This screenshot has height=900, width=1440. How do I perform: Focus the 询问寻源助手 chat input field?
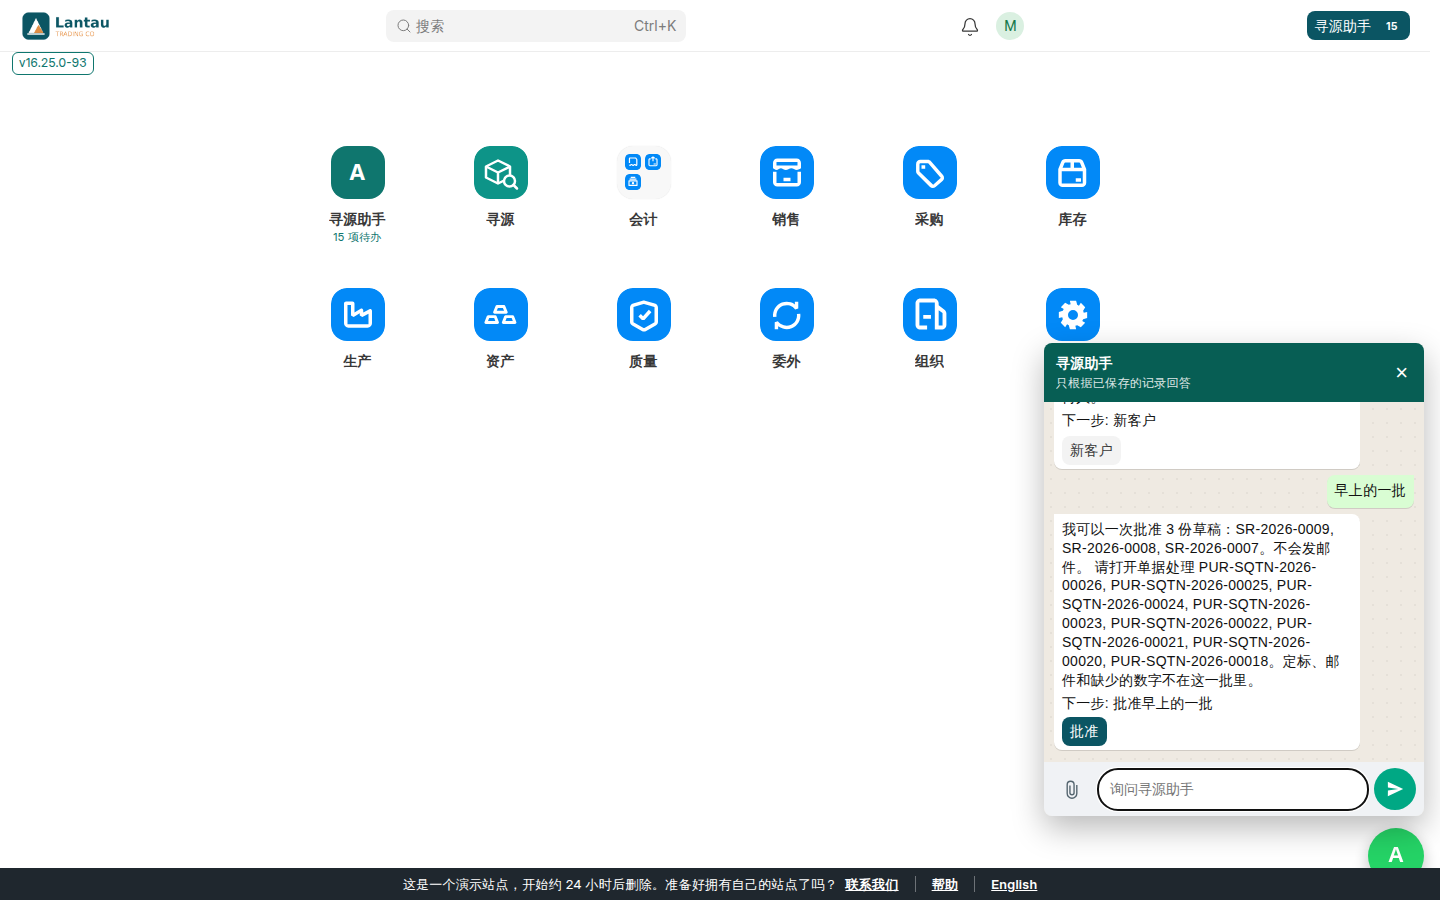point(1233,789)
